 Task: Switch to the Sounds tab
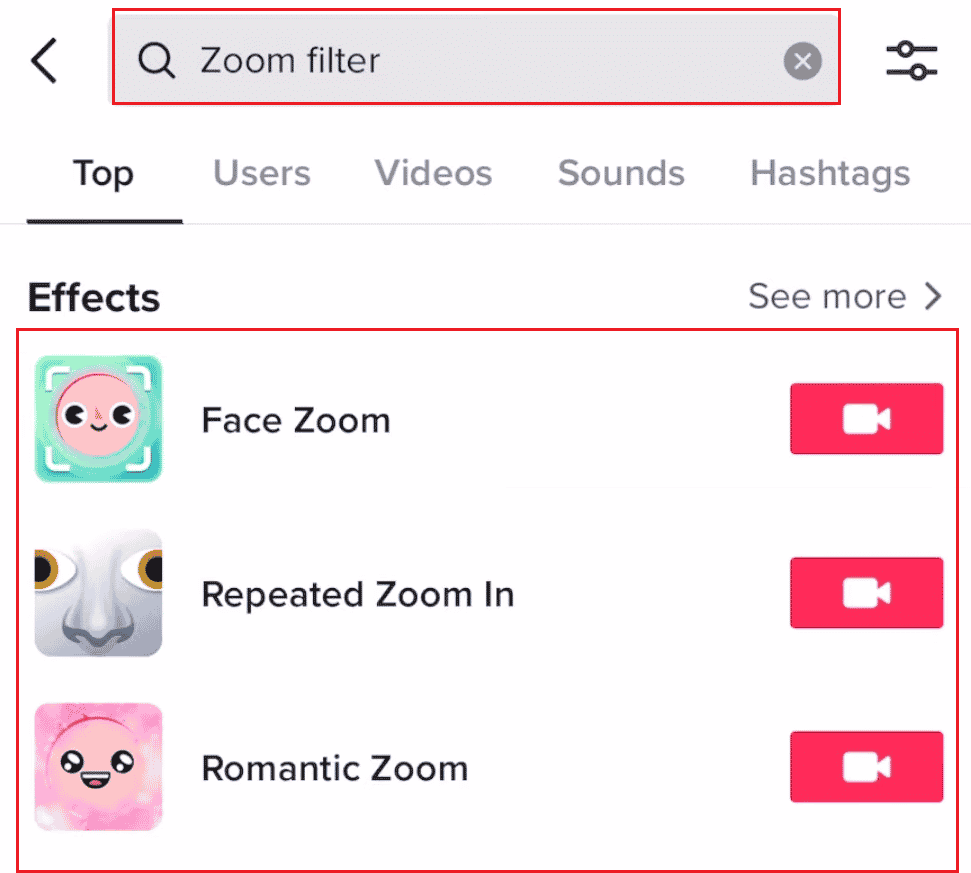[x=621, y=174]
